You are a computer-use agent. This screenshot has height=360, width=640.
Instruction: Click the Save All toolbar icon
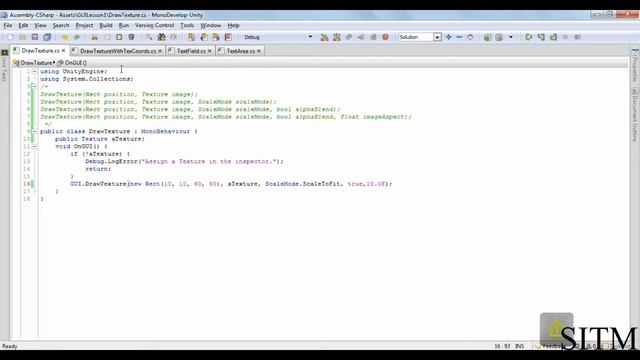click(47, 37)
